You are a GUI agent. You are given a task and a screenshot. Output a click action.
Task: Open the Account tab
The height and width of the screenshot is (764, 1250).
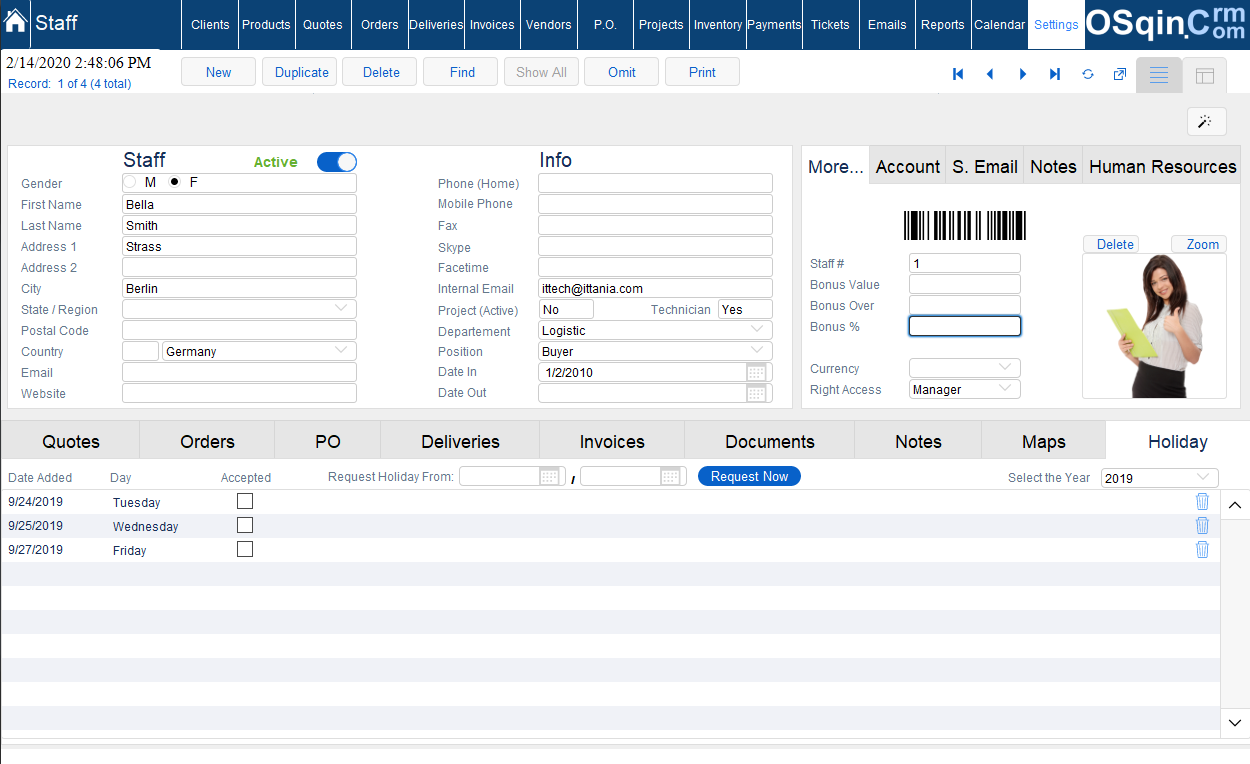click(908, 167)
